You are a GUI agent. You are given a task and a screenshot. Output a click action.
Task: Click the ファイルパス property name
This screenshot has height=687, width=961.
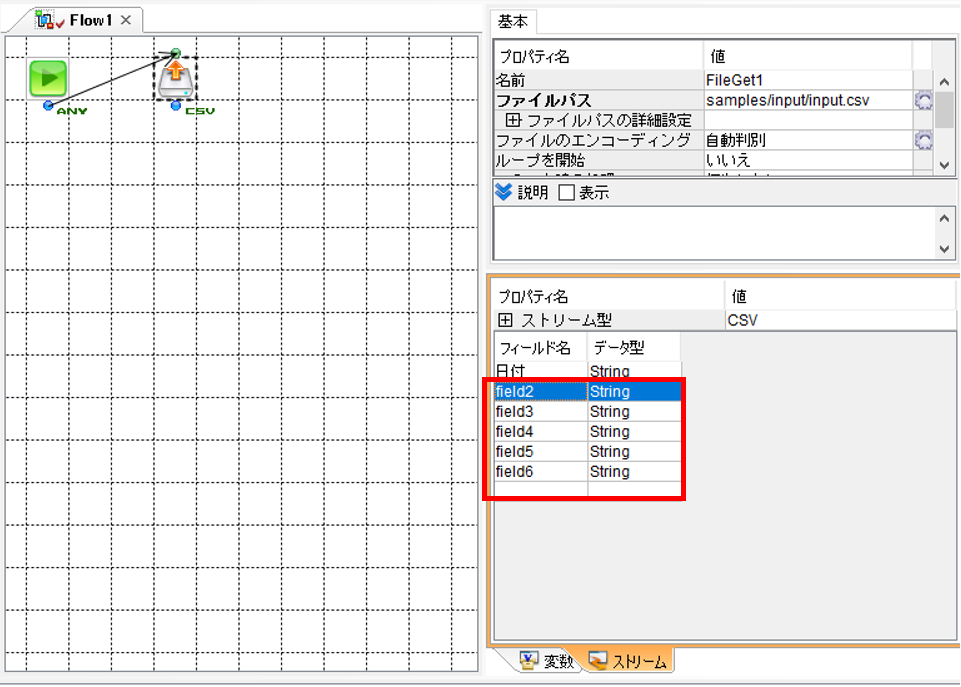543,101
